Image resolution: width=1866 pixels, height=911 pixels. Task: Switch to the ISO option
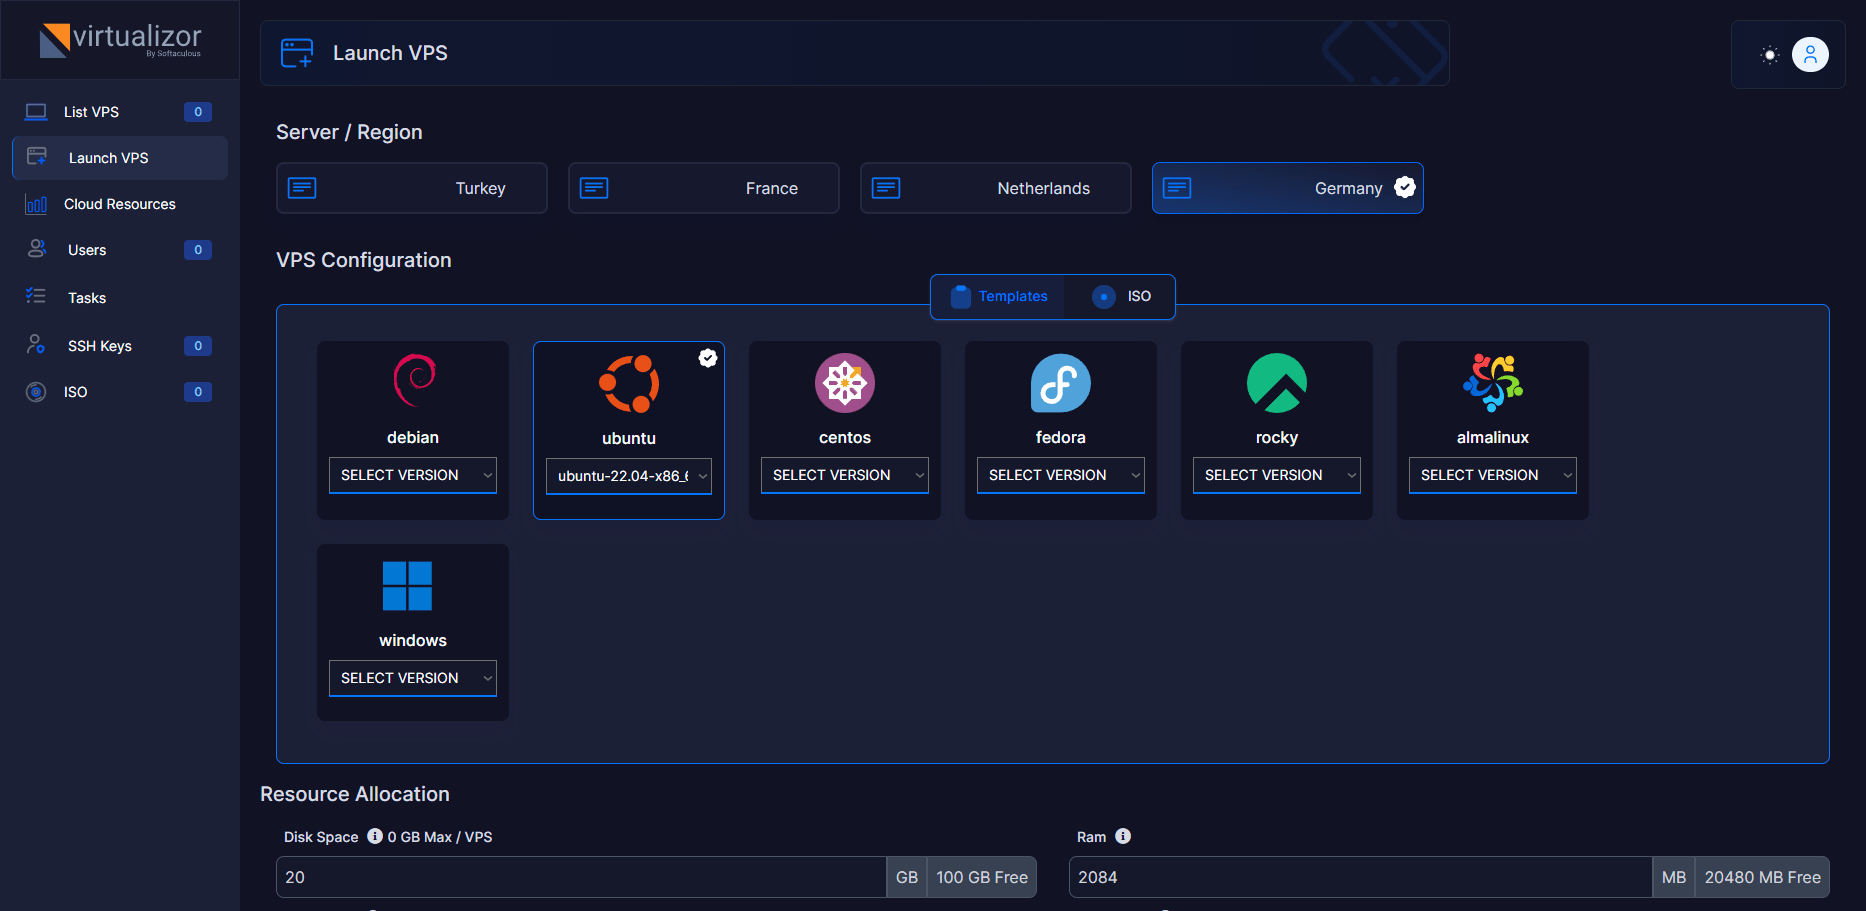point(1122,296)
